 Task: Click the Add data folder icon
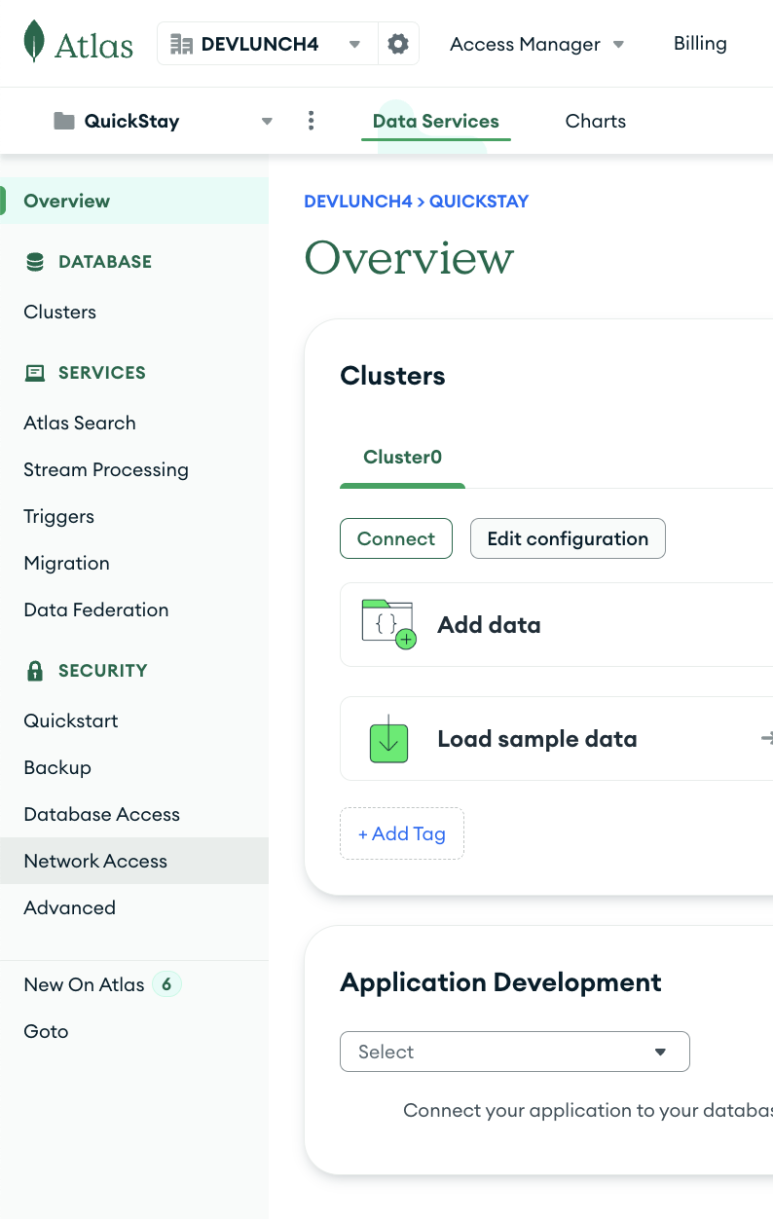click(x=388, y=624)
